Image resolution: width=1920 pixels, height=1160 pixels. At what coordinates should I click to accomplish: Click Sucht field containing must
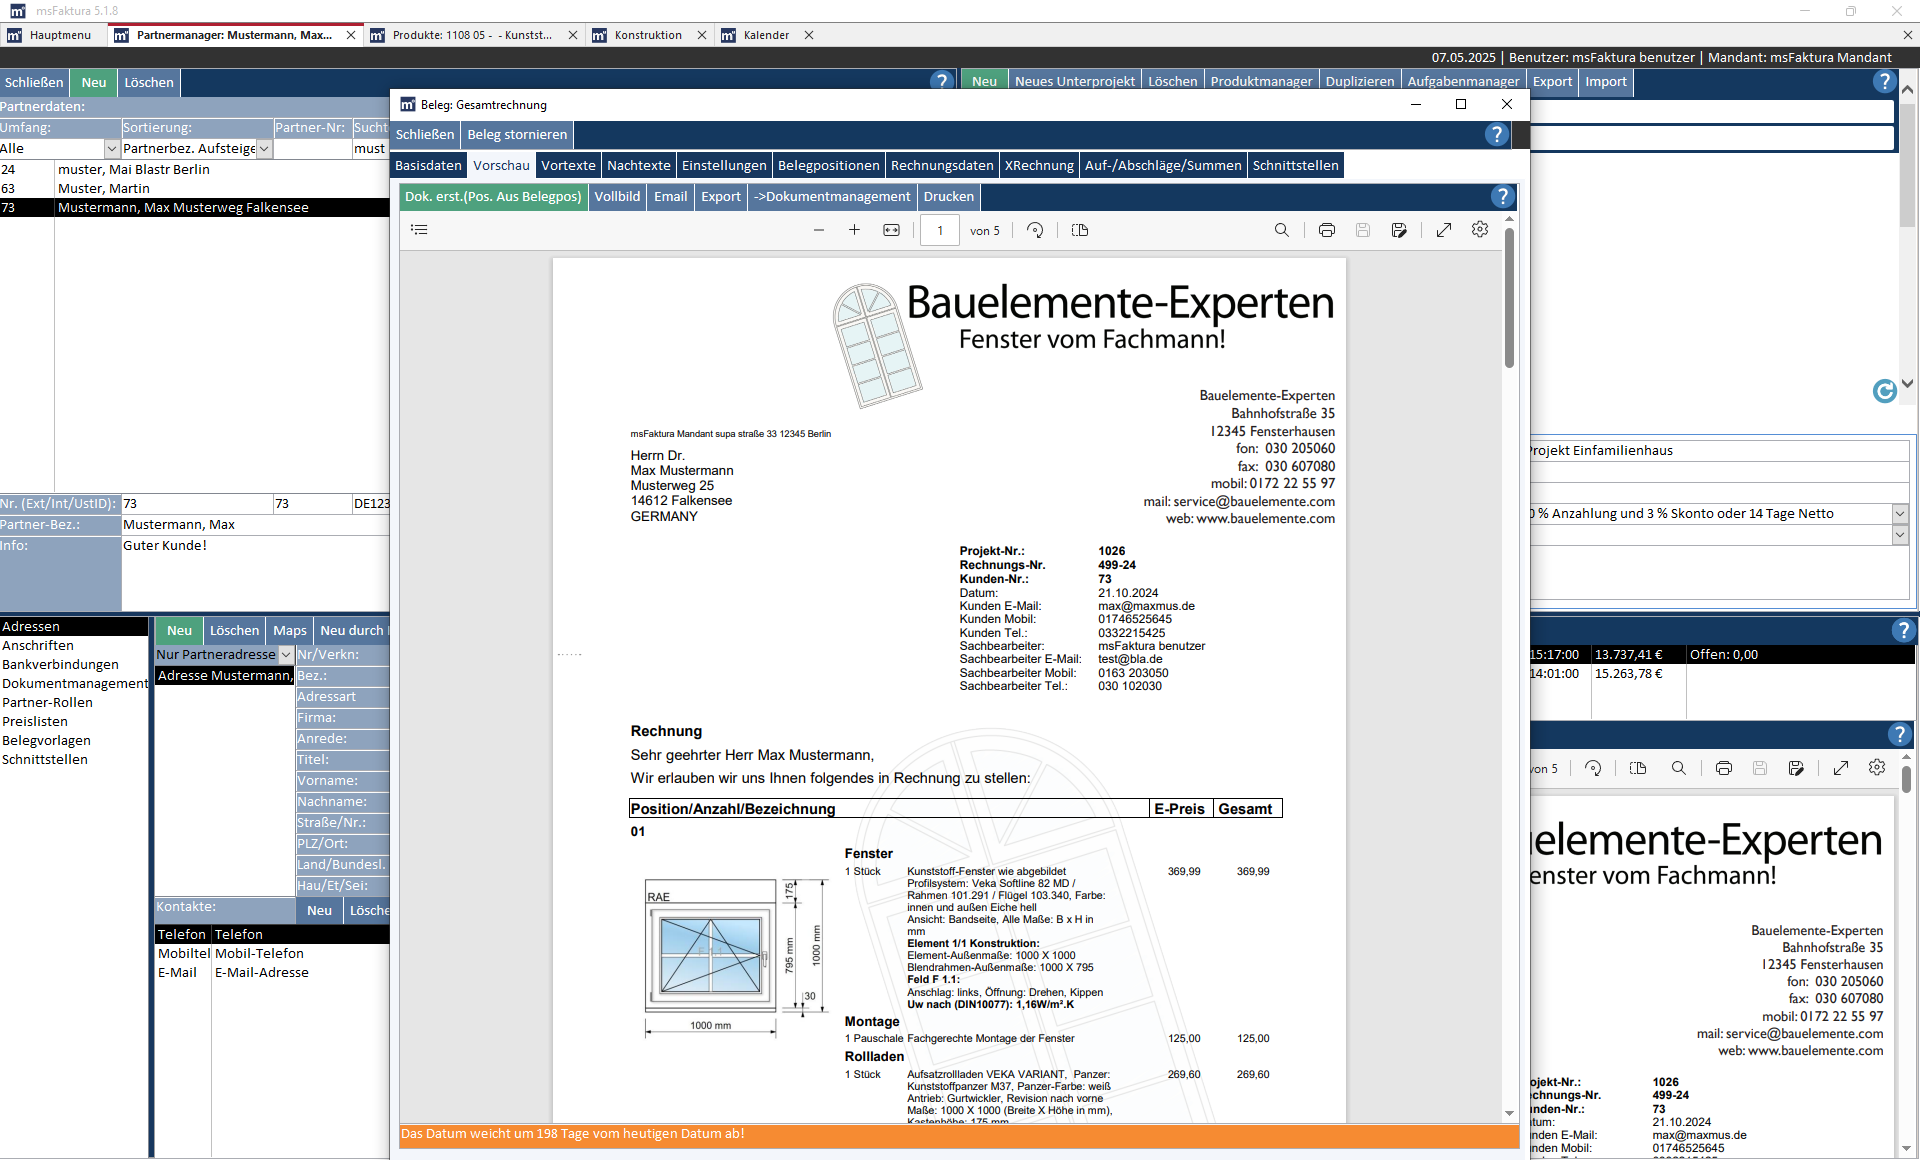pyautogui.click(x=370, y=148)
